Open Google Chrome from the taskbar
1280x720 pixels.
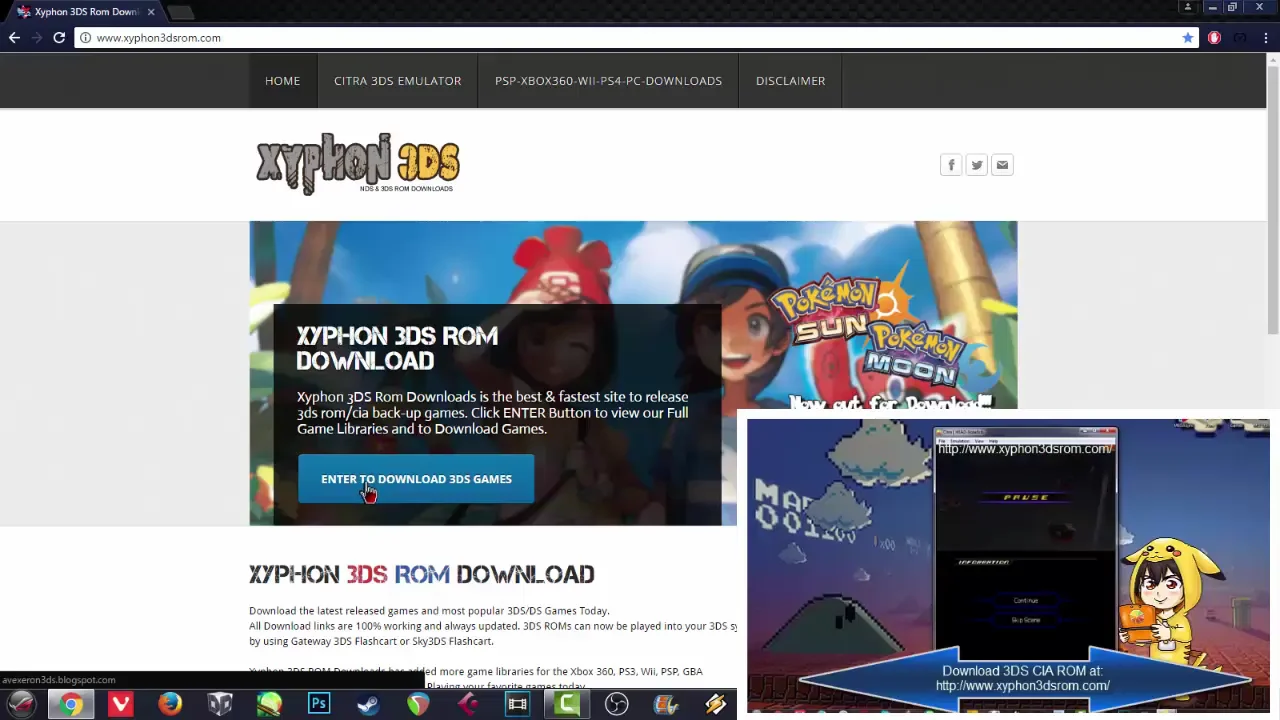pos(71,704)
